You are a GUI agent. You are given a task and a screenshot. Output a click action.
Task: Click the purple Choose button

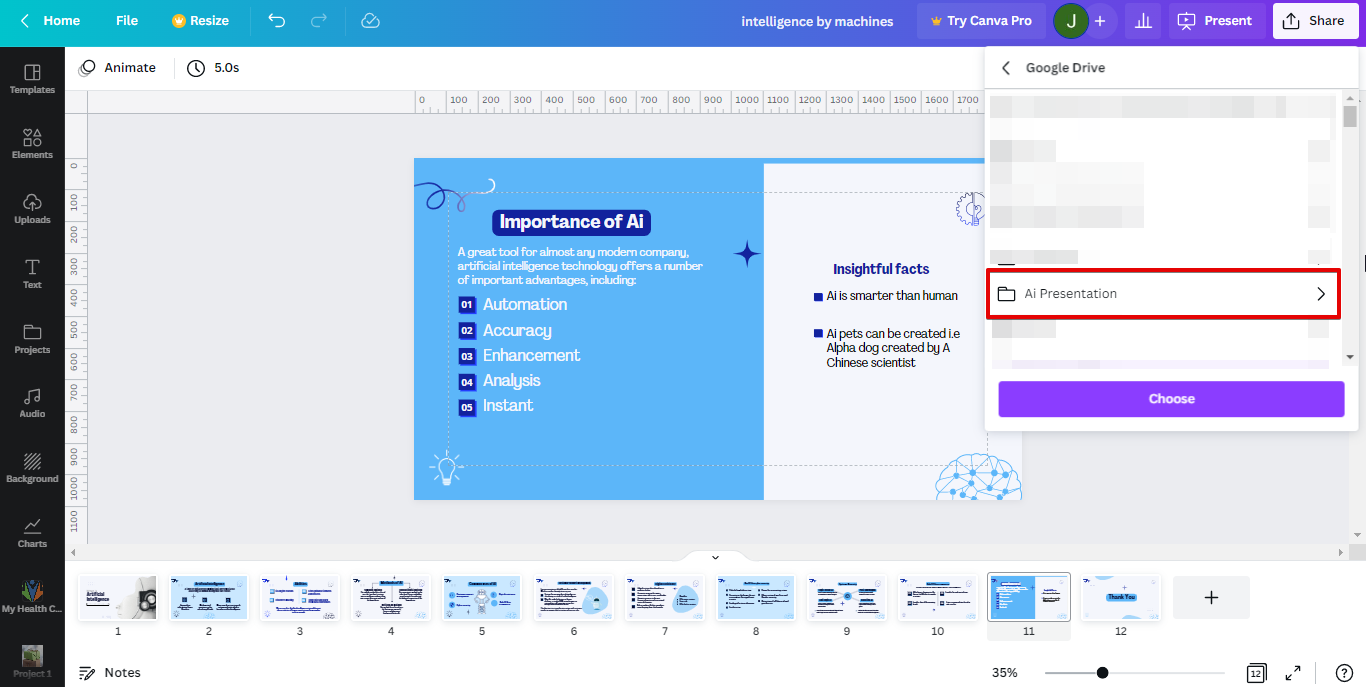(1171, 399)
